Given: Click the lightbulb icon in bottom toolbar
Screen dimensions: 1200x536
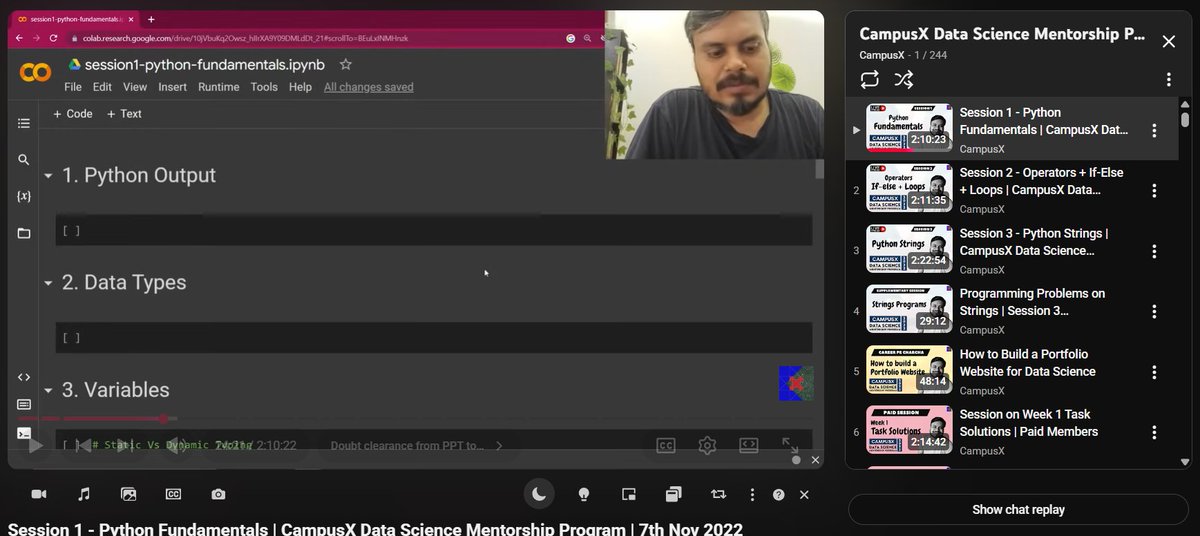Looking at the screenshot, I should click(x=584, y=494).
